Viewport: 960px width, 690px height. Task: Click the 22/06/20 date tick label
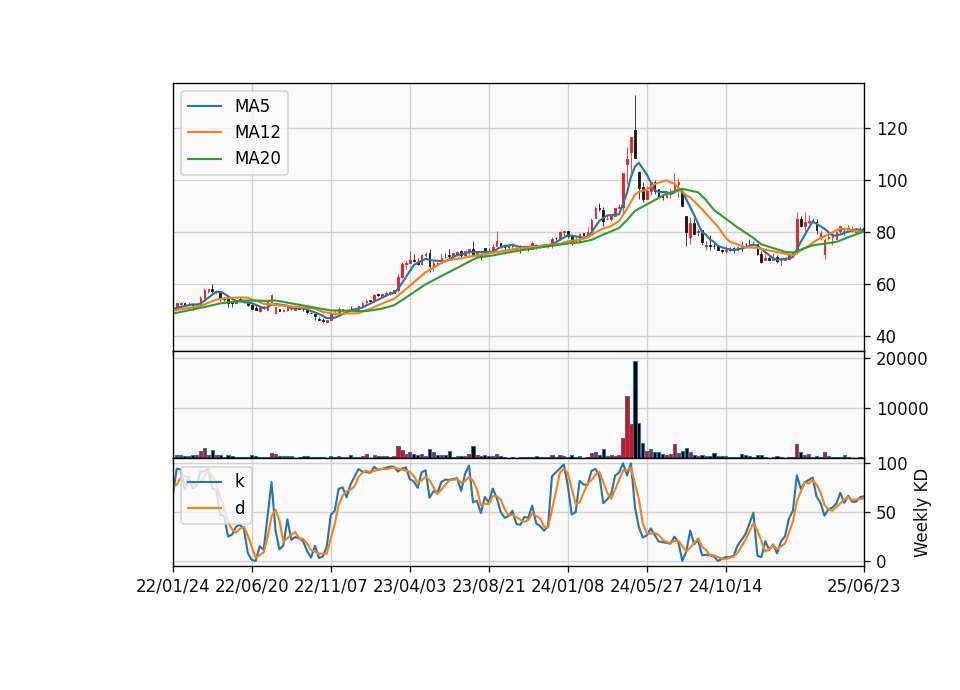252,586
